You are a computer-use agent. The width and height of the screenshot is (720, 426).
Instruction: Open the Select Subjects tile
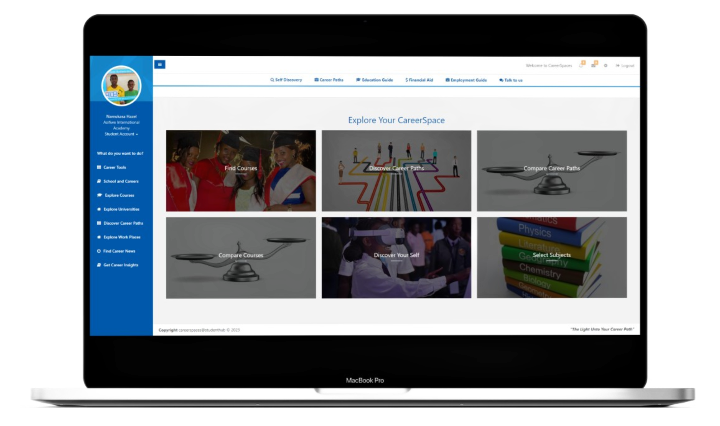[551, 256]
